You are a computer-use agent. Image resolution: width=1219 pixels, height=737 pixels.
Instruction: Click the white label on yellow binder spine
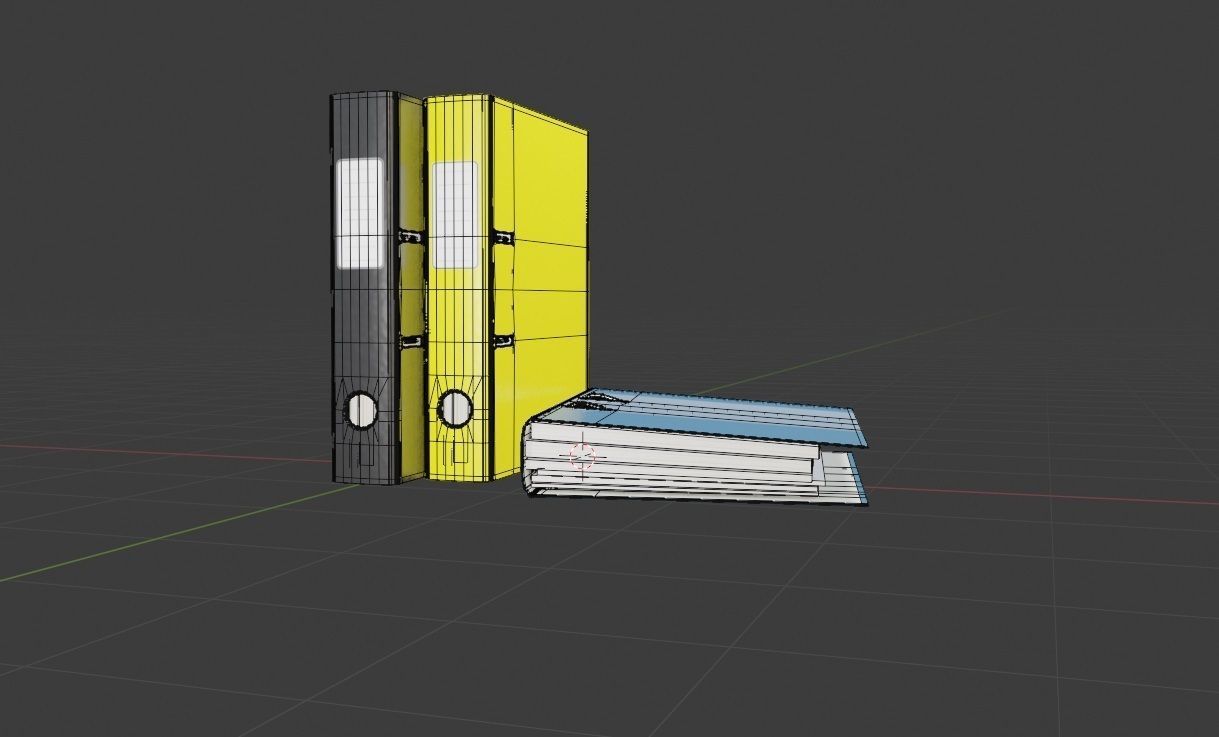click(454, 215)
